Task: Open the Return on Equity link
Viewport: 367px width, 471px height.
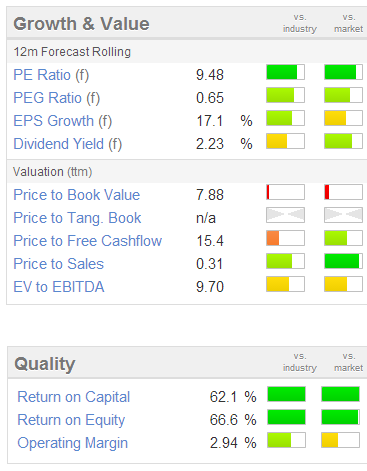Action: pos(71,420)
